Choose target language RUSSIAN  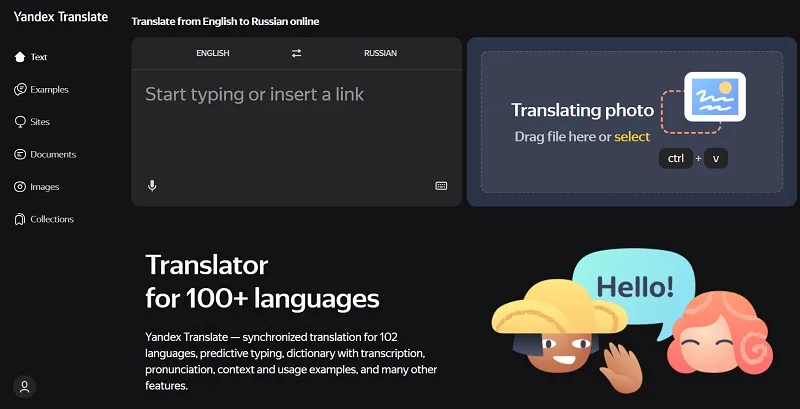click(381, 53)
